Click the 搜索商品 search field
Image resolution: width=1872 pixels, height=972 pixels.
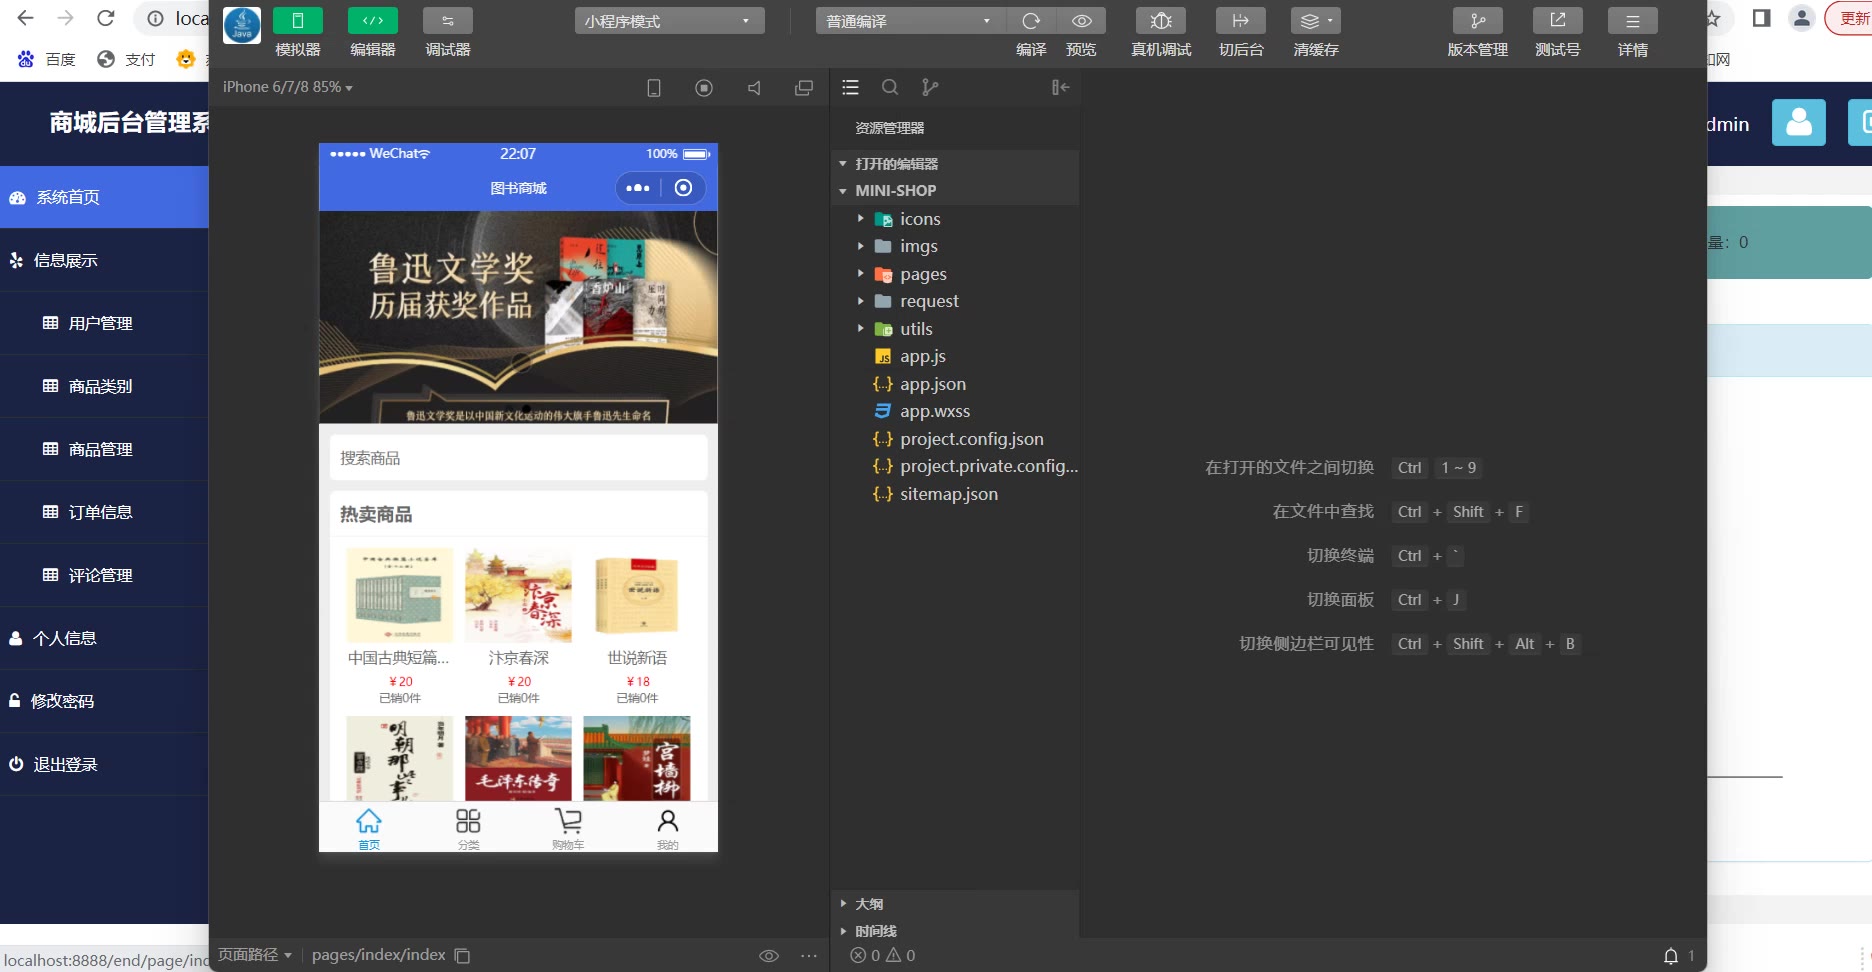coord(518,458)
